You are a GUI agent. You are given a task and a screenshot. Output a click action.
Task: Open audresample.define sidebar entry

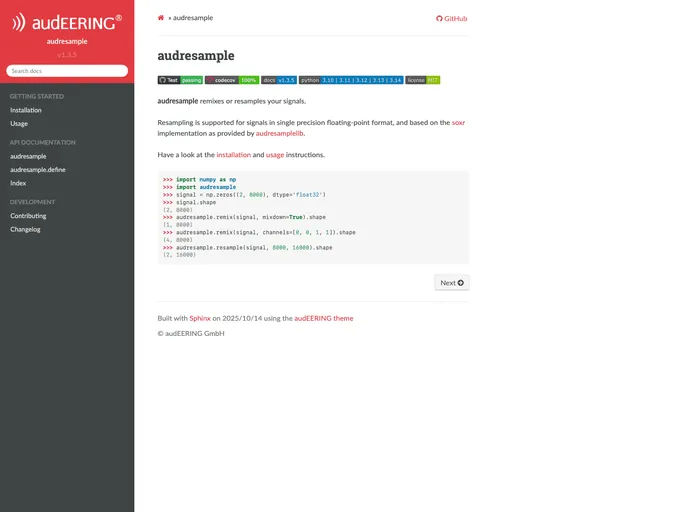38,170
